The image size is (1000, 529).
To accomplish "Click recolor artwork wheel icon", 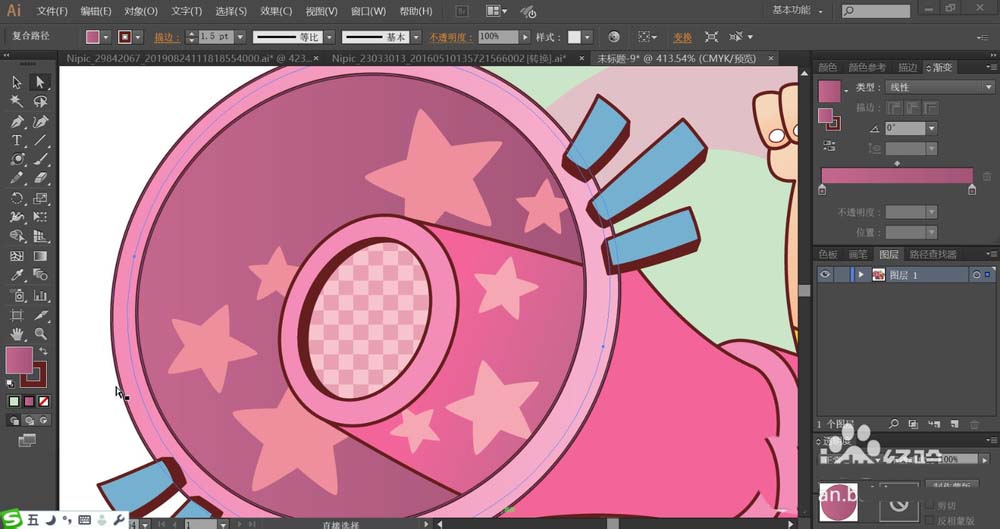I will click(x=614, y=37).
